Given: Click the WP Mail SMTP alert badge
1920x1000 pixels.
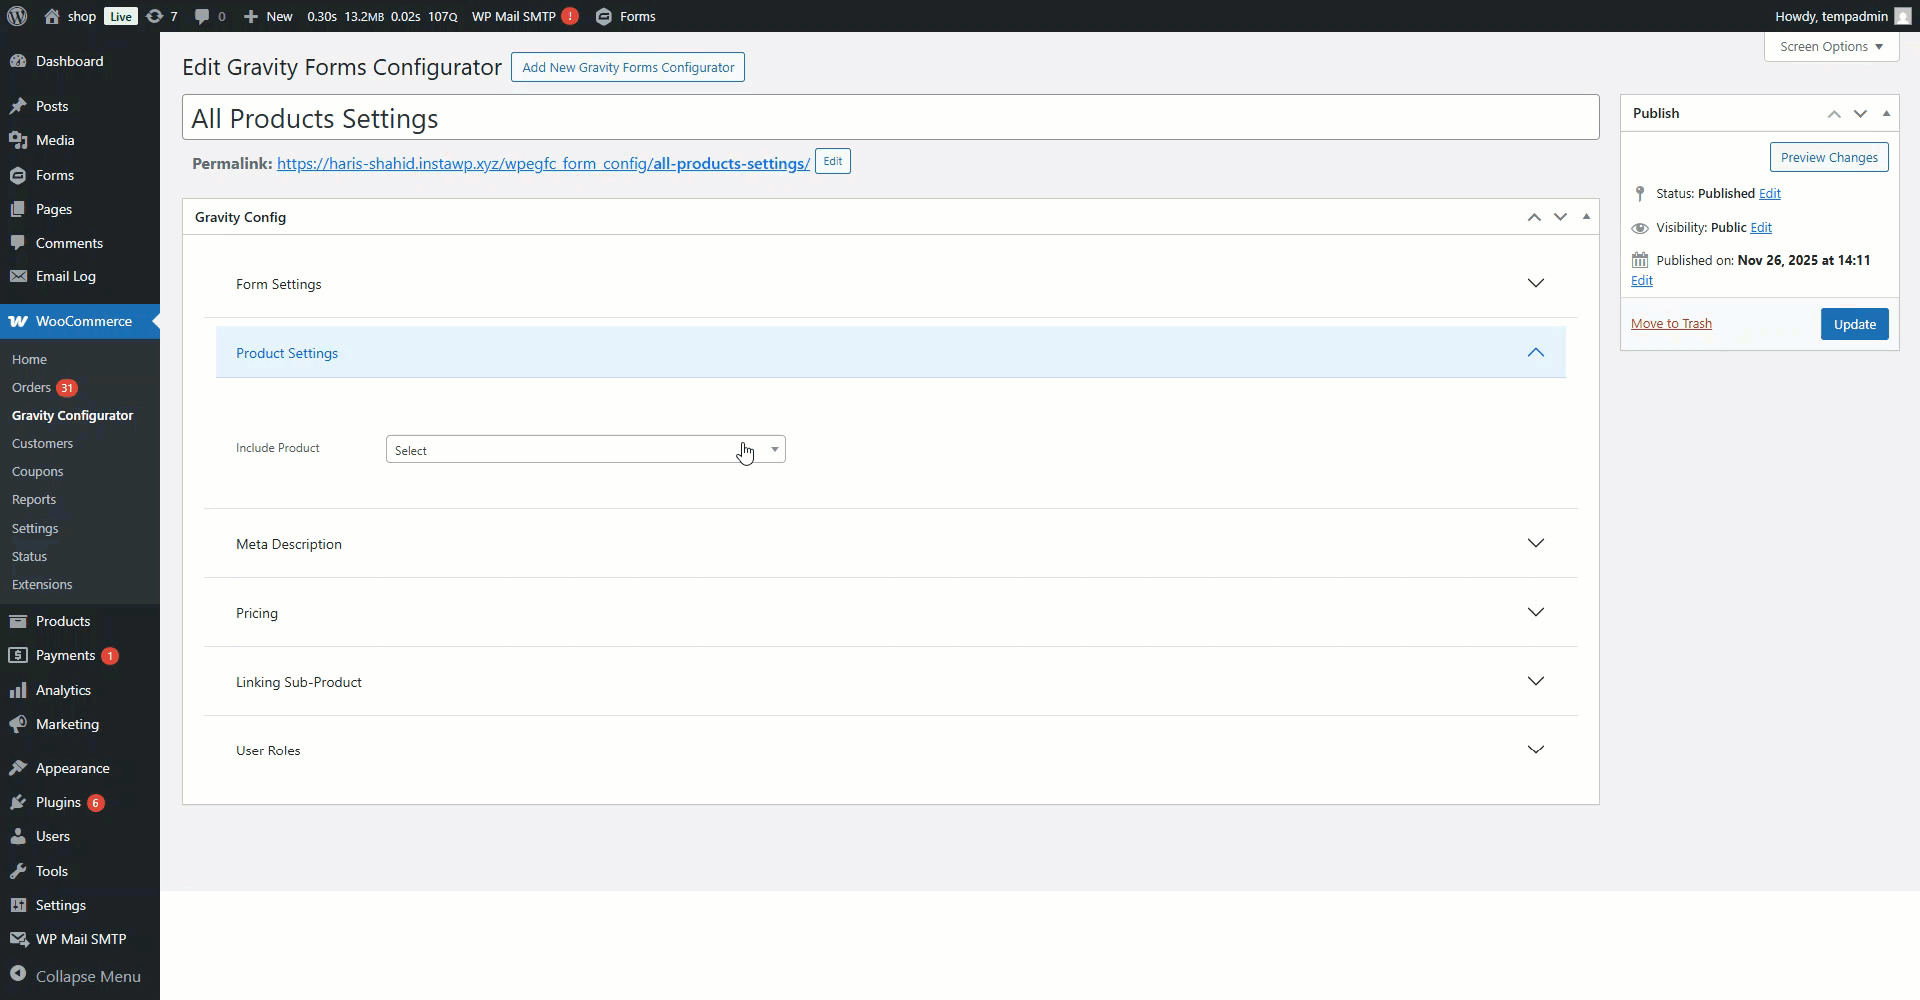Looking at the screenshot, I should (x=570, y=16).
